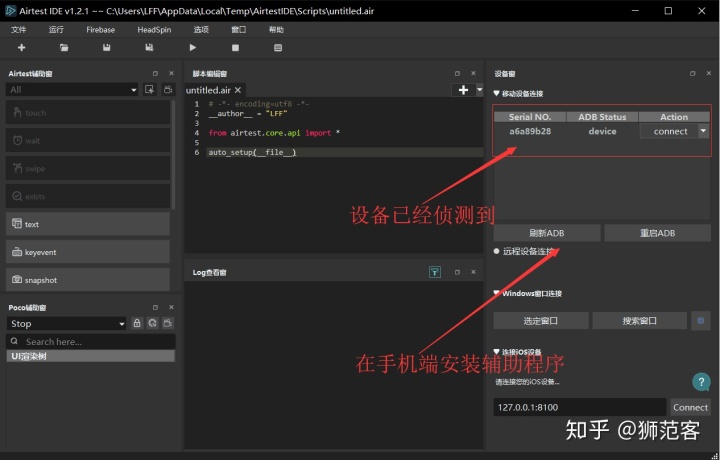Image resolution: width=720 pixels, height=460 pixels.
Task: Click the Poco Search here field
Action: 91,342
